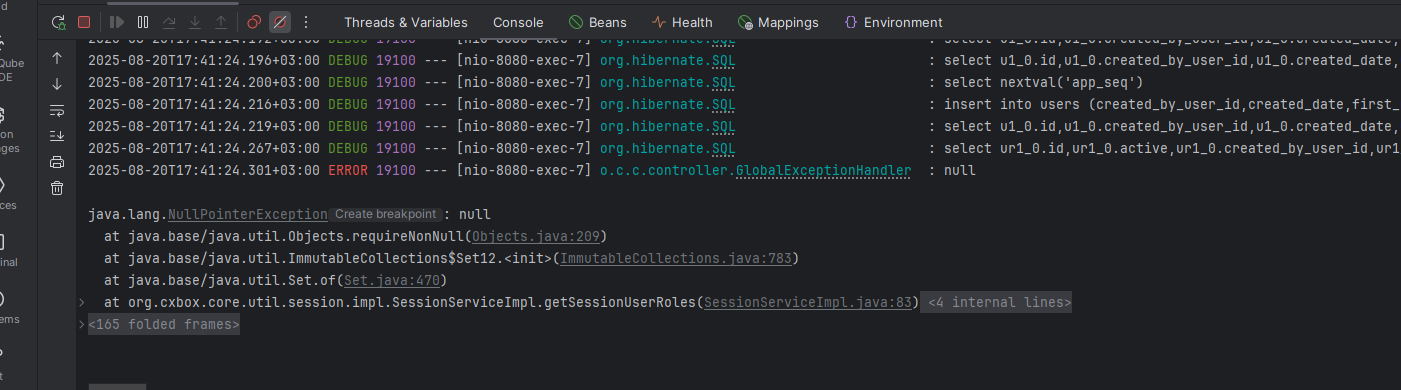The height and width of the screenshot is (390, 1401).
Task: Click timestamp 2025-08-20T17:41:24.216+03:00
Action: pos(204,104)
